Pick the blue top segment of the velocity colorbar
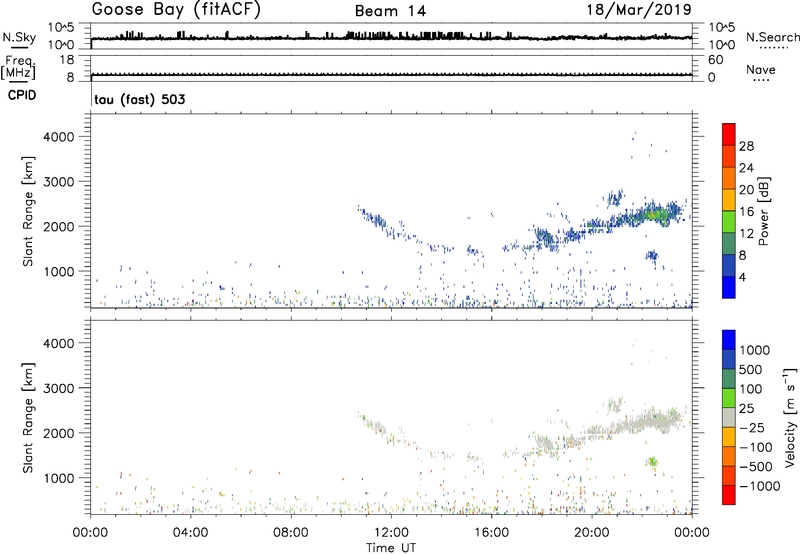Screen dimensions: 800x554 point(729,340)
